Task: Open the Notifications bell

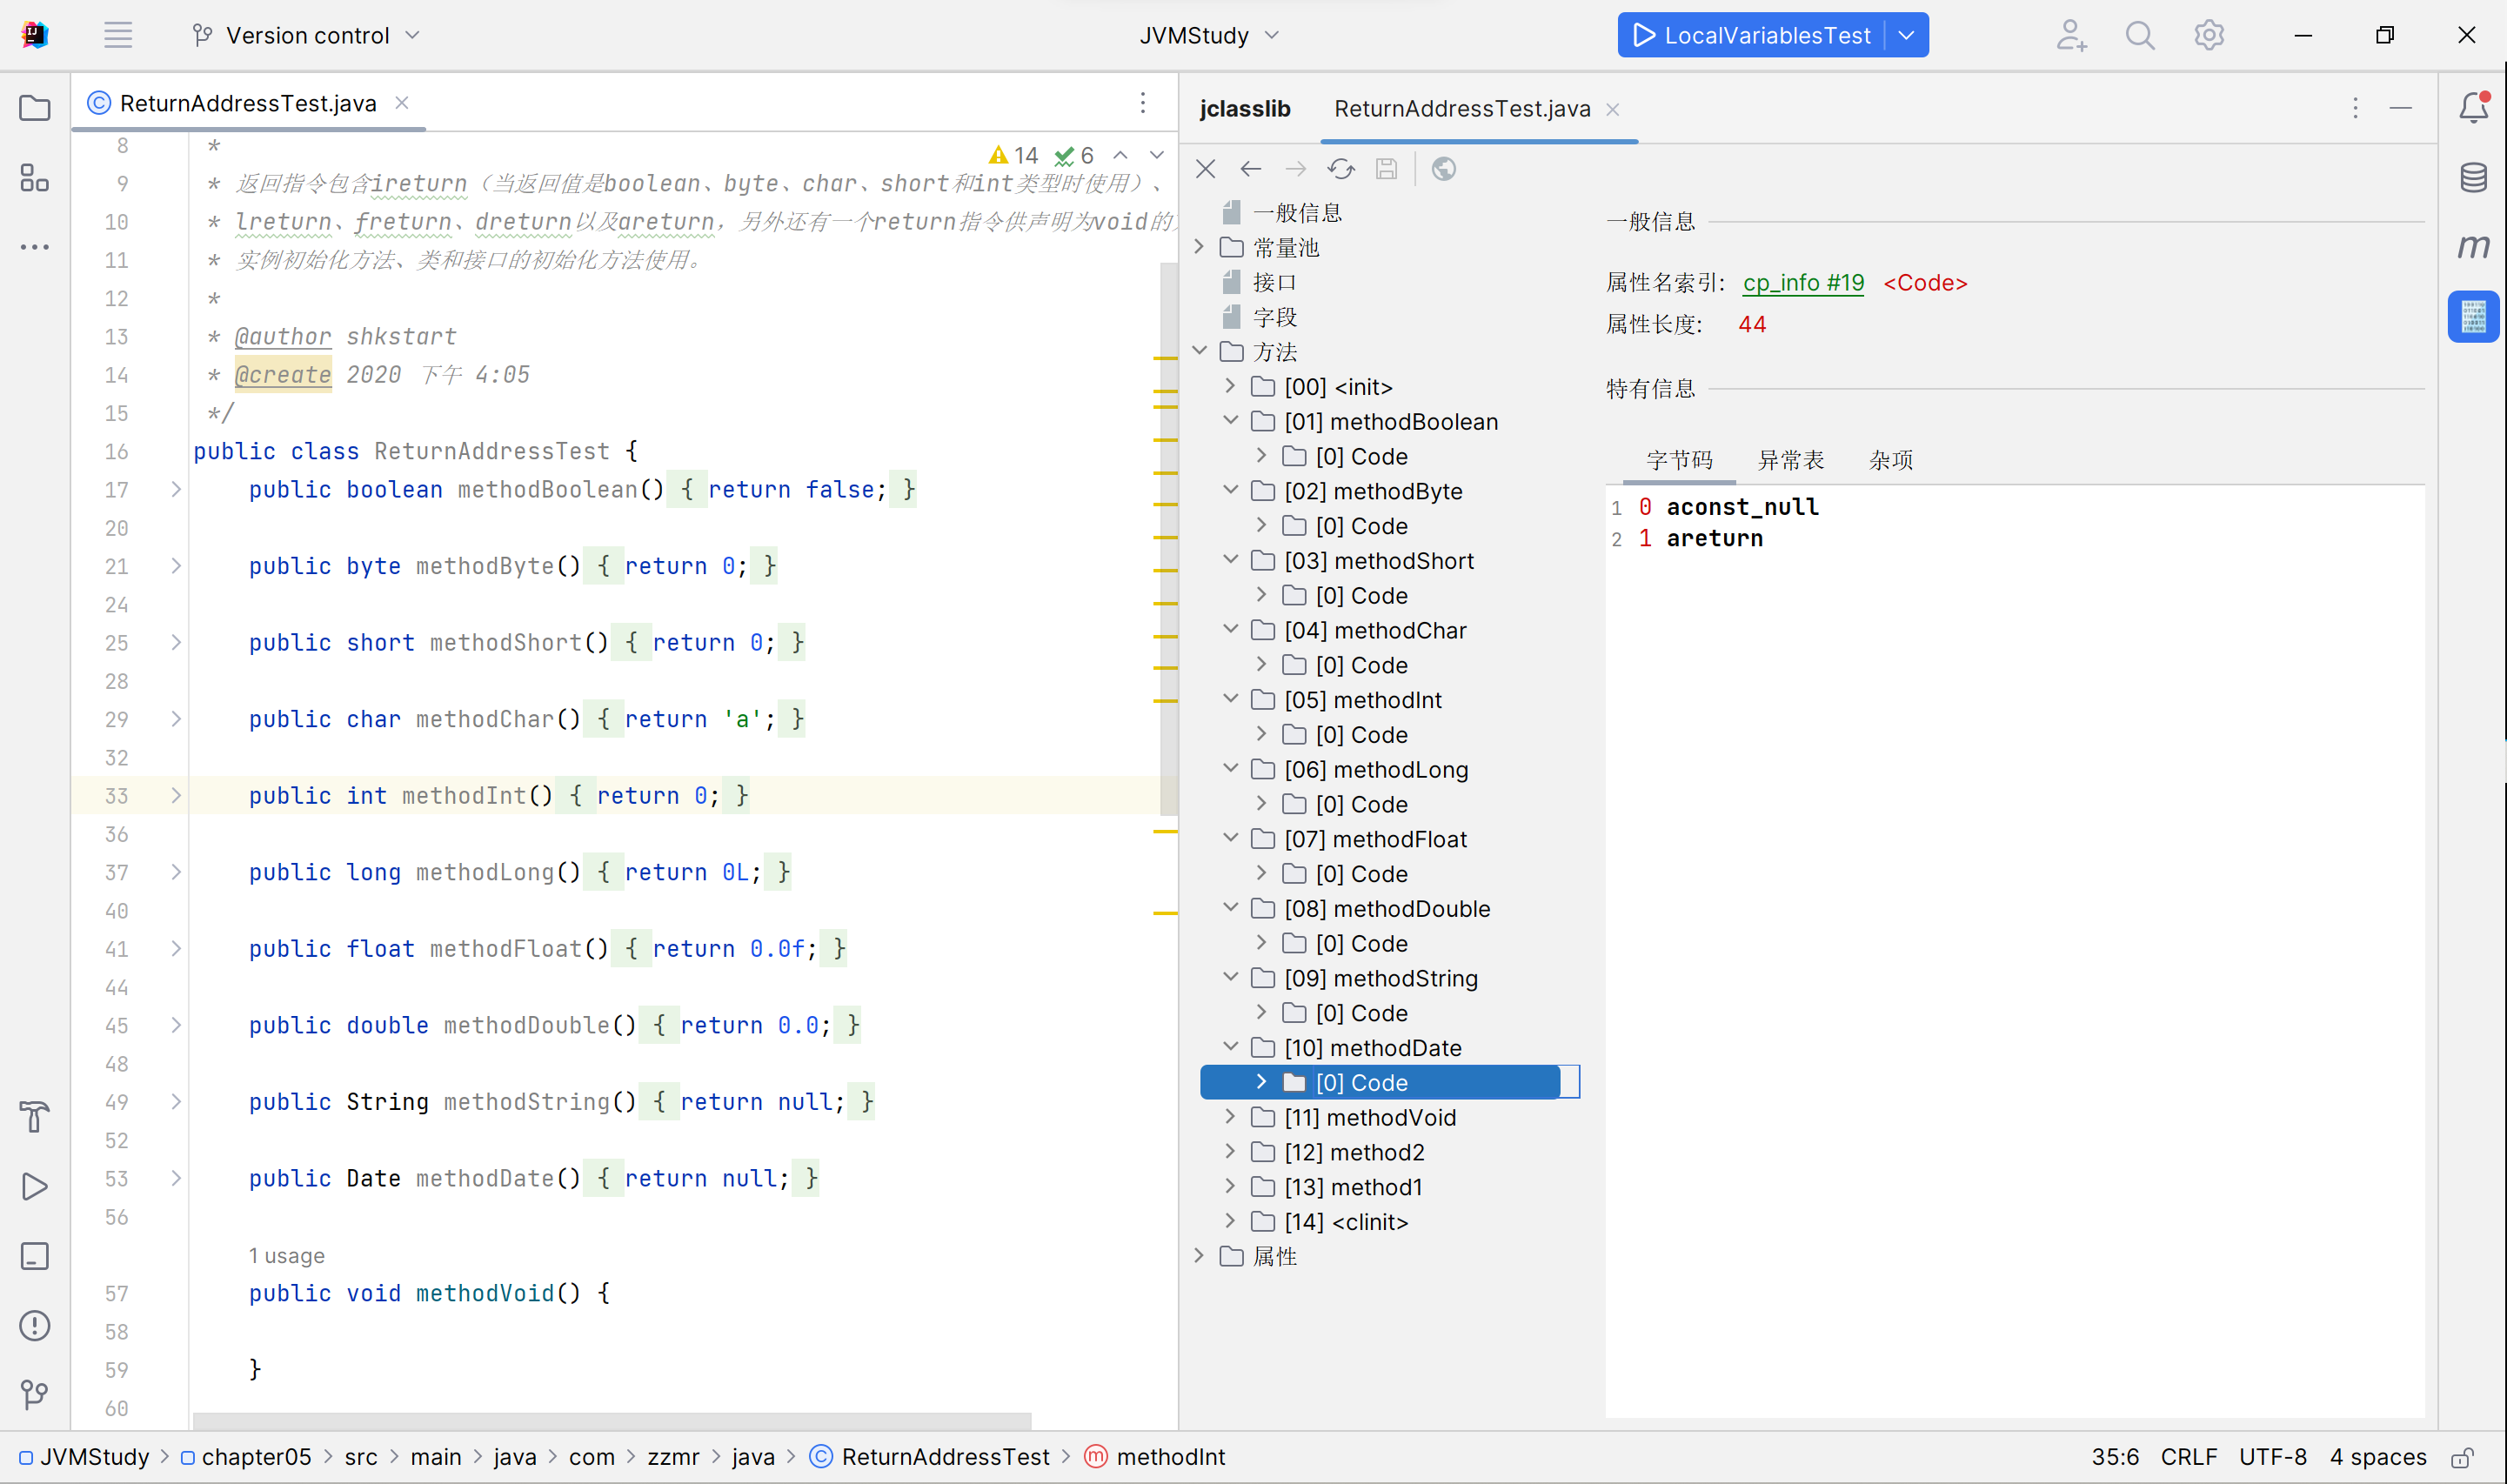Action: (2473, 108)
